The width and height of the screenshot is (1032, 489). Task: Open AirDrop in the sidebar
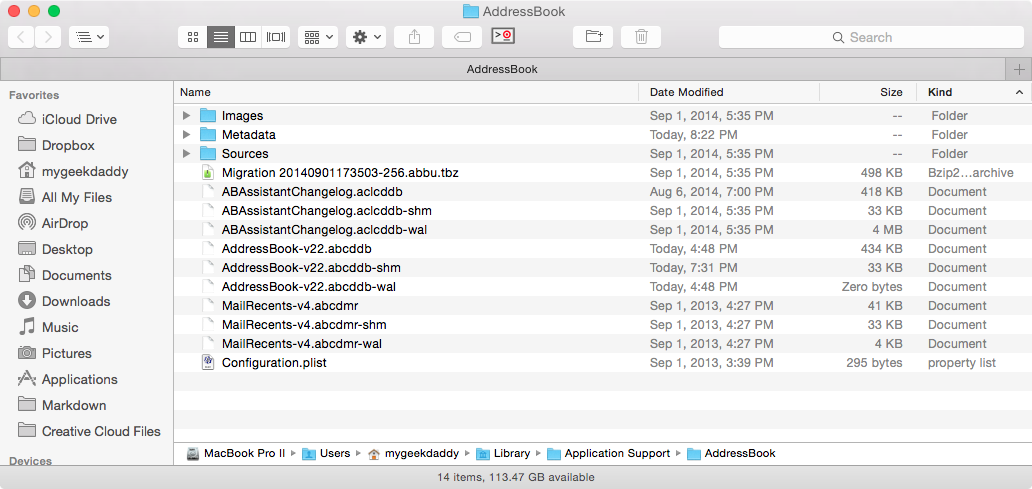(64, 223)
